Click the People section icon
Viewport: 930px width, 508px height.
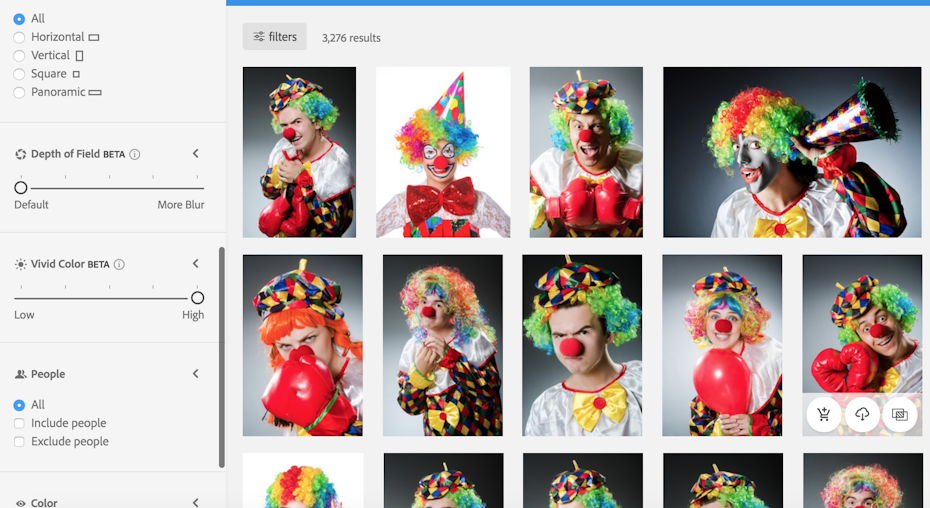pos(20,374)
